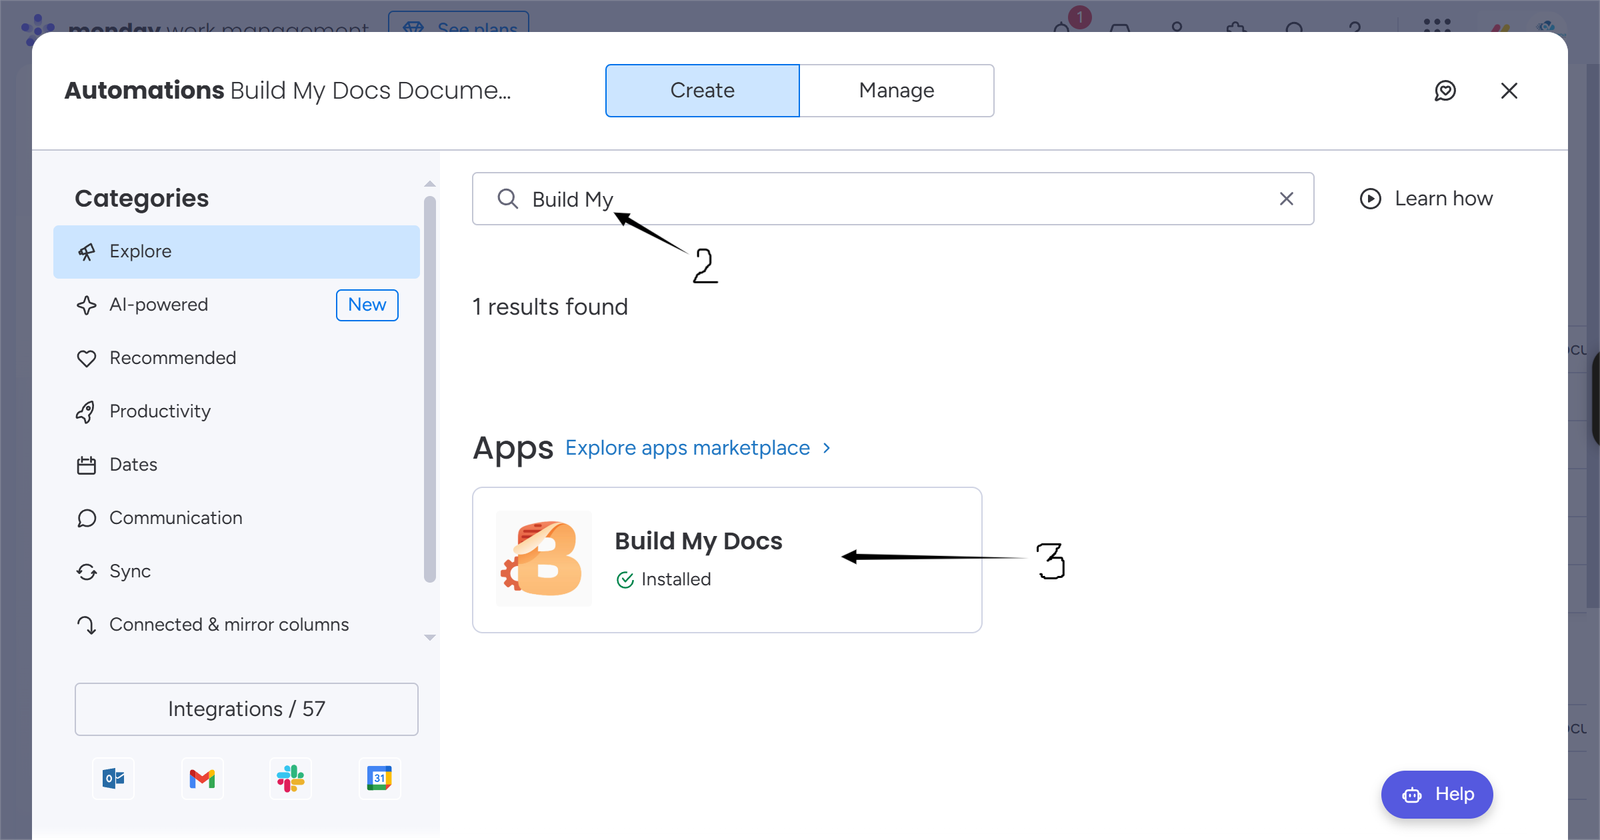
Task: Open the Learn how video link
Action: tap(1426, 199)
